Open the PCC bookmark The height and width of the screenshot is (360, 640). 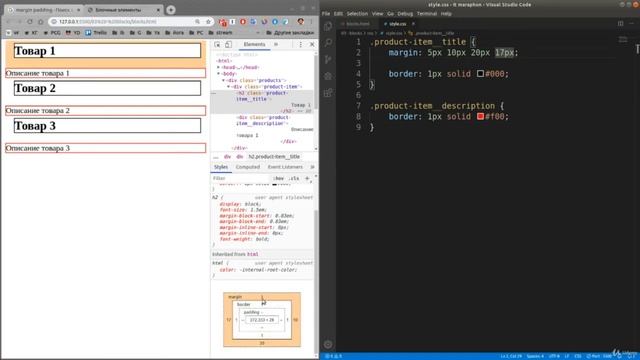click(52, 32)
